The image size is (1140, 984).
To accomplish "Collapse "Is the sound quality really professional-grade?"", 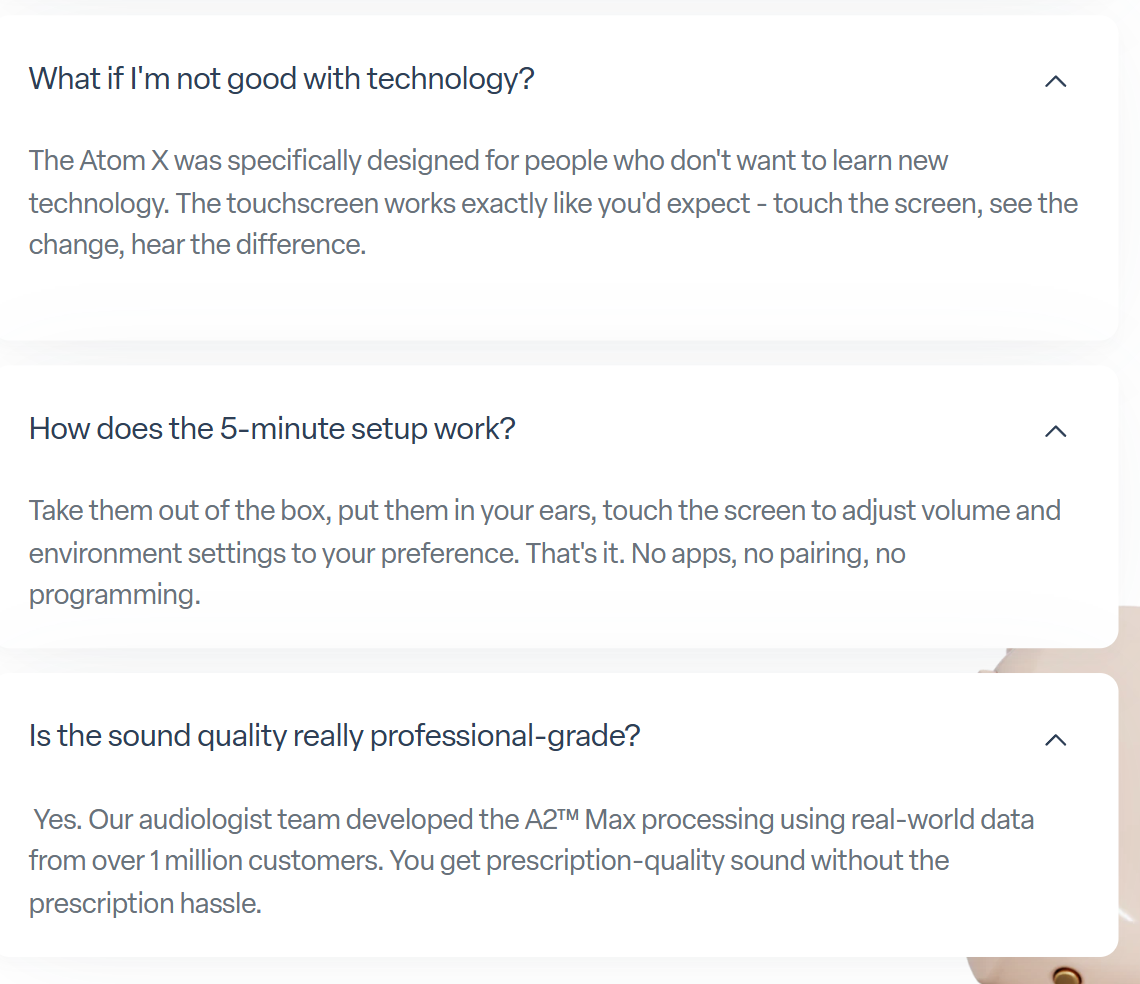I will (334, 736).
